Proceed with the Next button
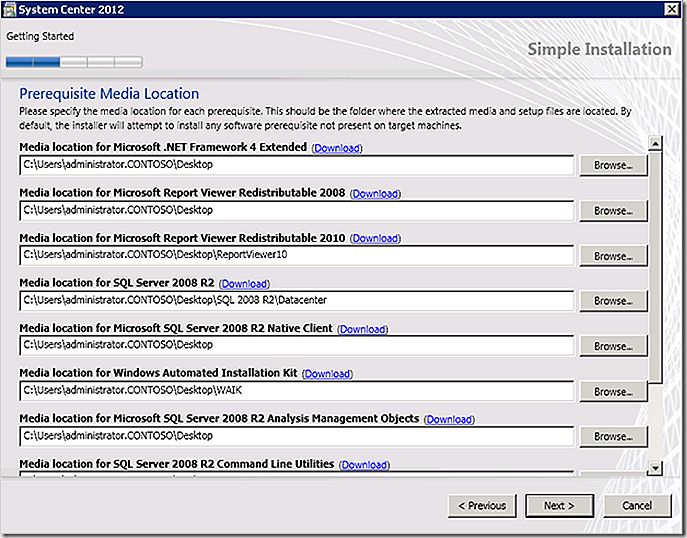This screenshot has width=687, height=538. 560,506
